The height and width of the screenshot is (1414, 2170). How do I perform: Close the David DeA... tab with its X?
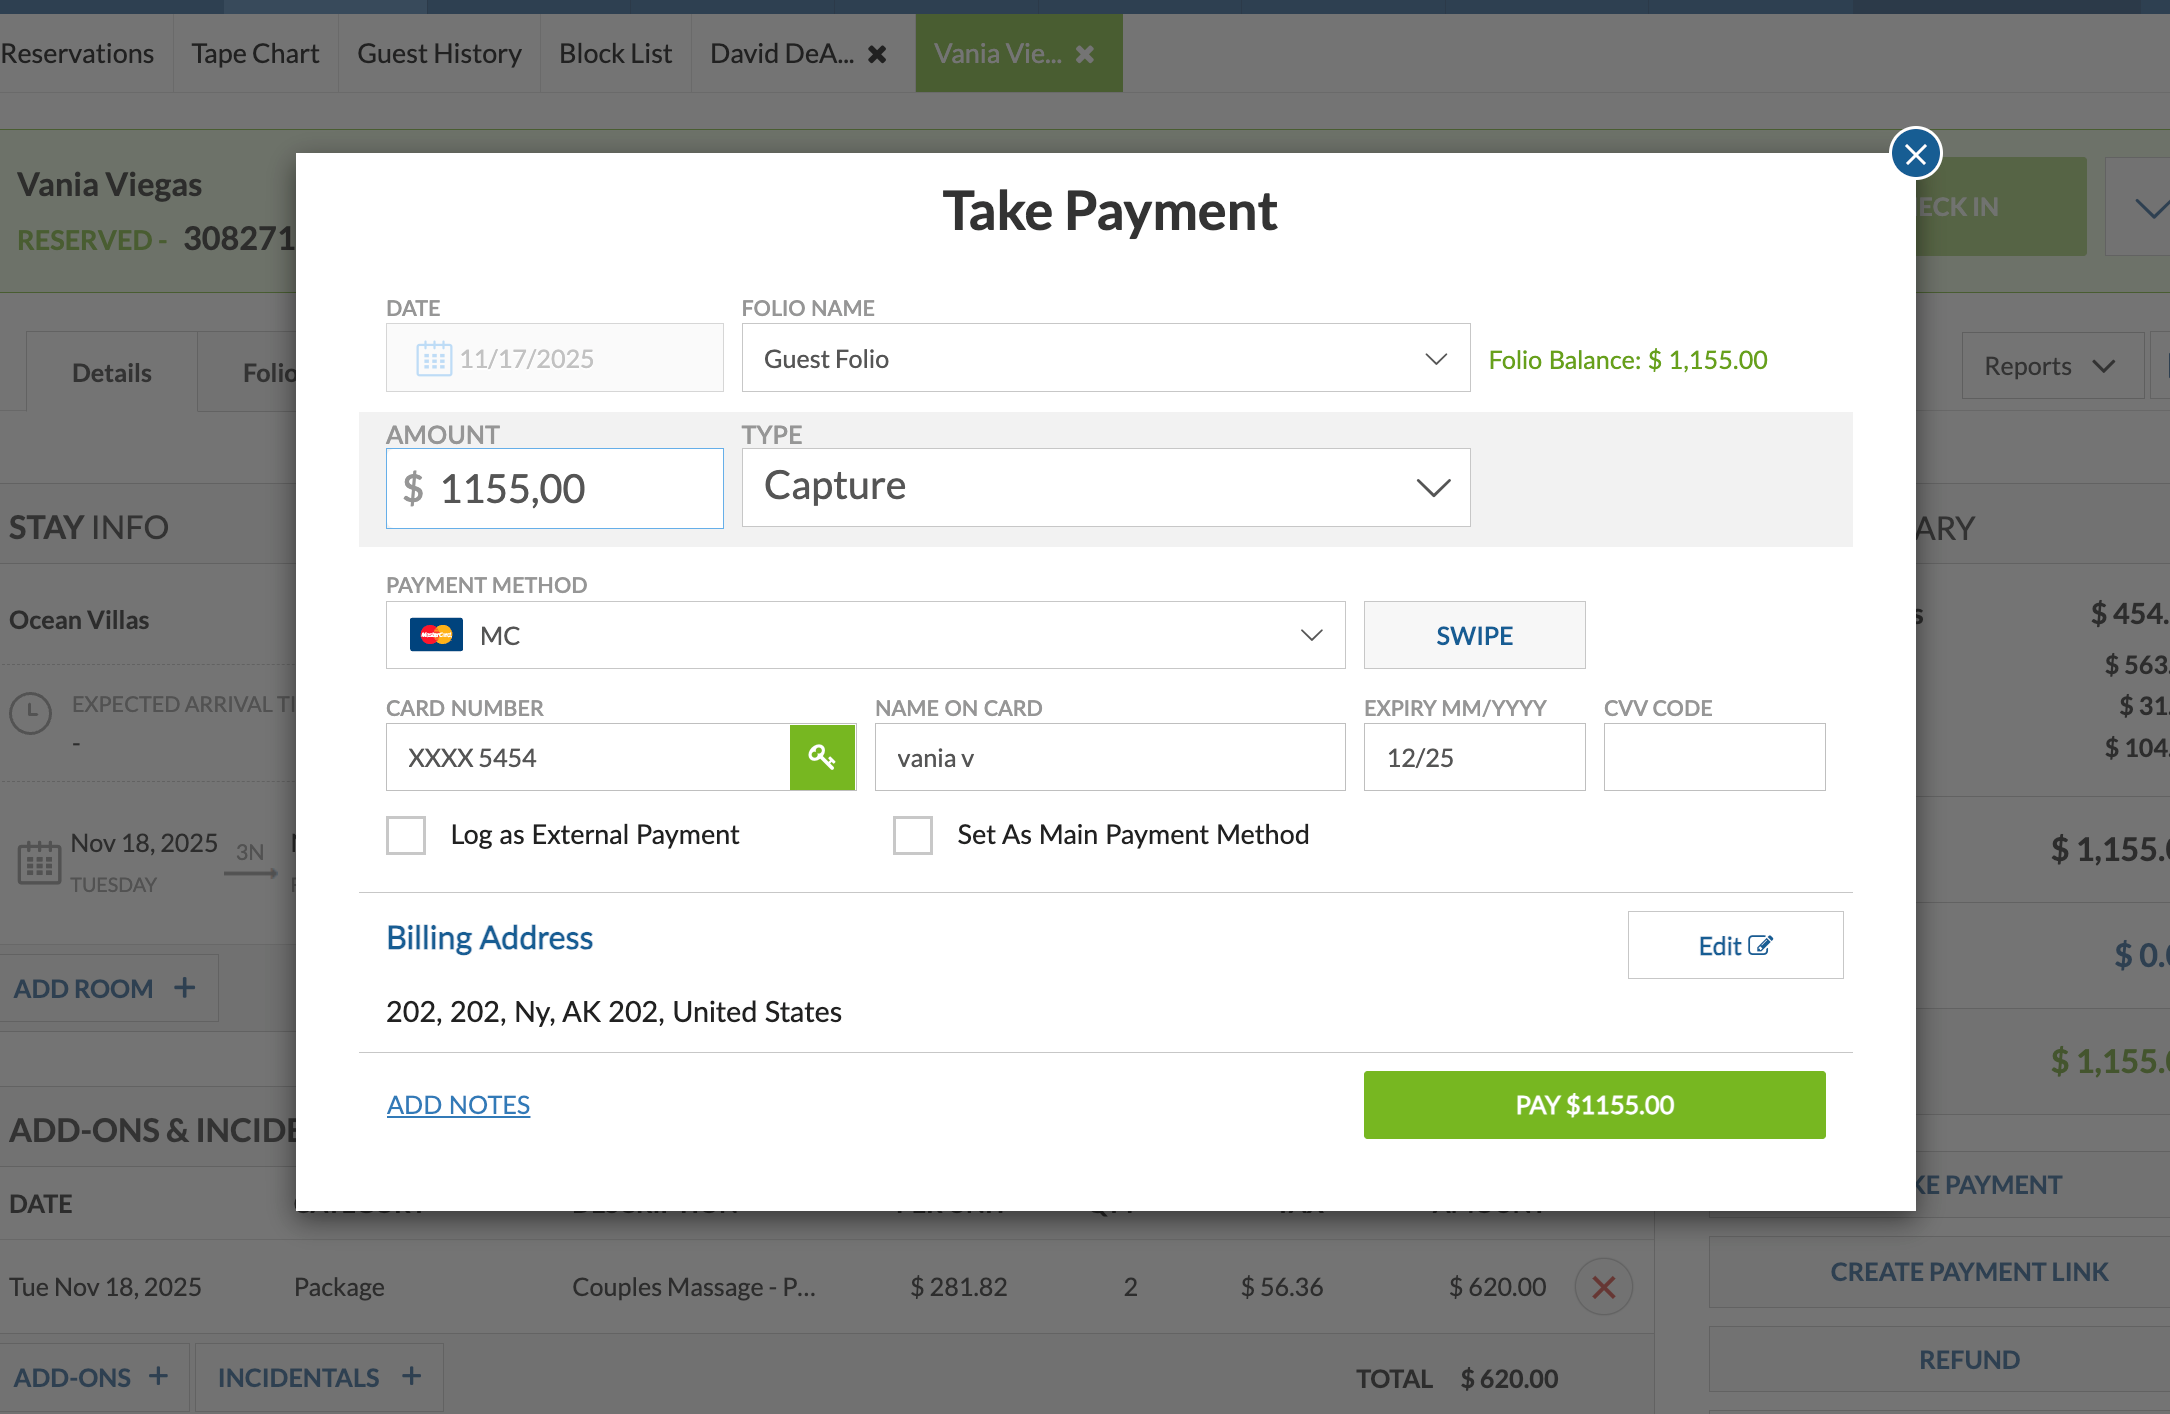point(877,54)
